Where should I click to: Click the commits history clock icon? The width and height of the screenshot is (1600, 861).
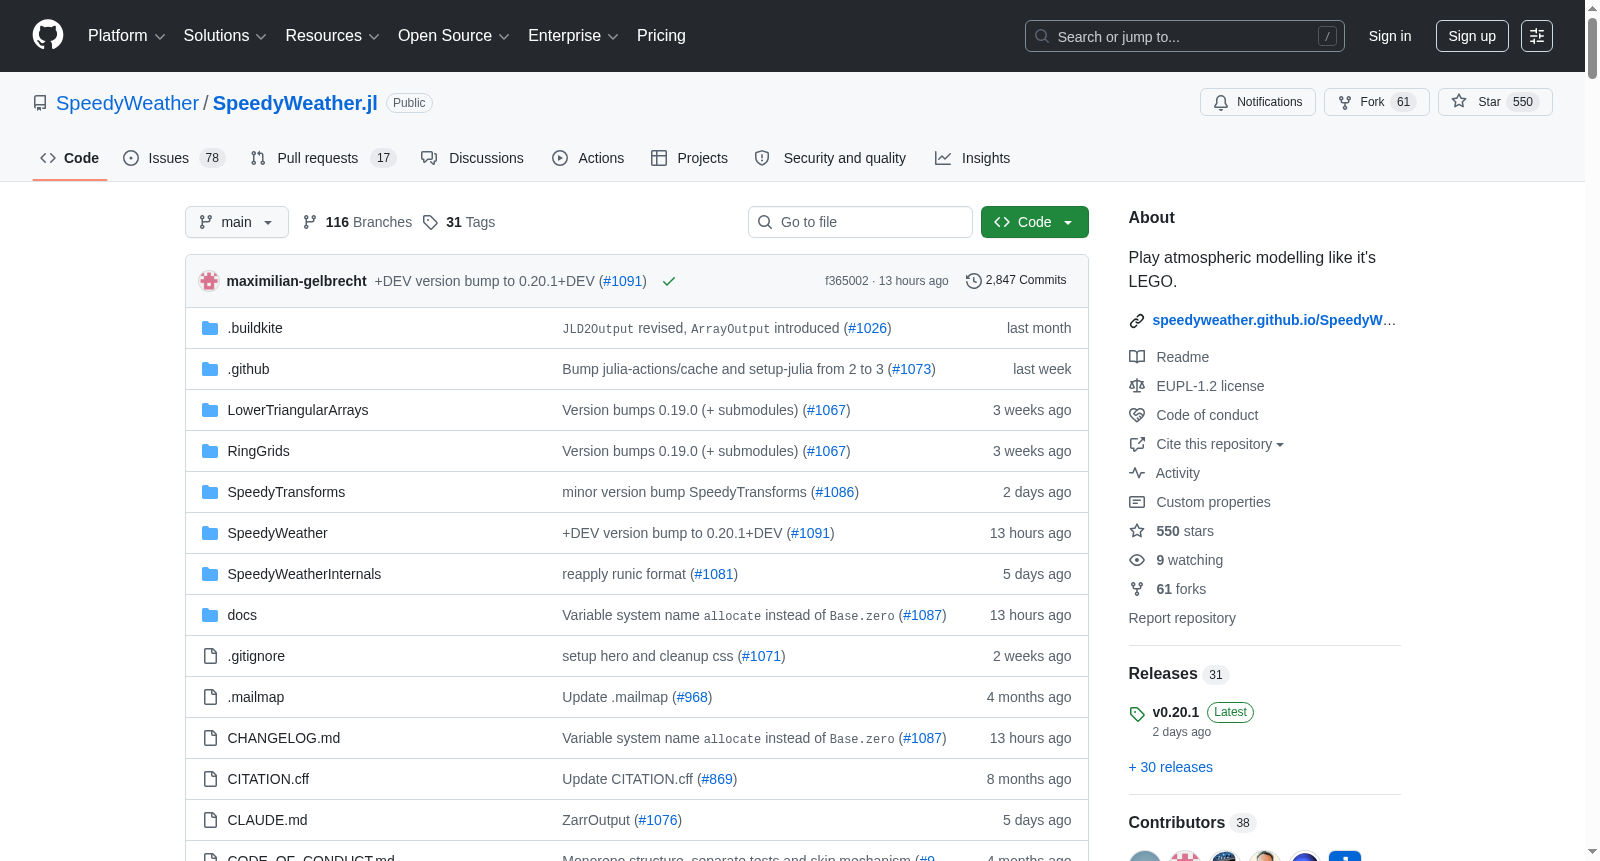973,281
